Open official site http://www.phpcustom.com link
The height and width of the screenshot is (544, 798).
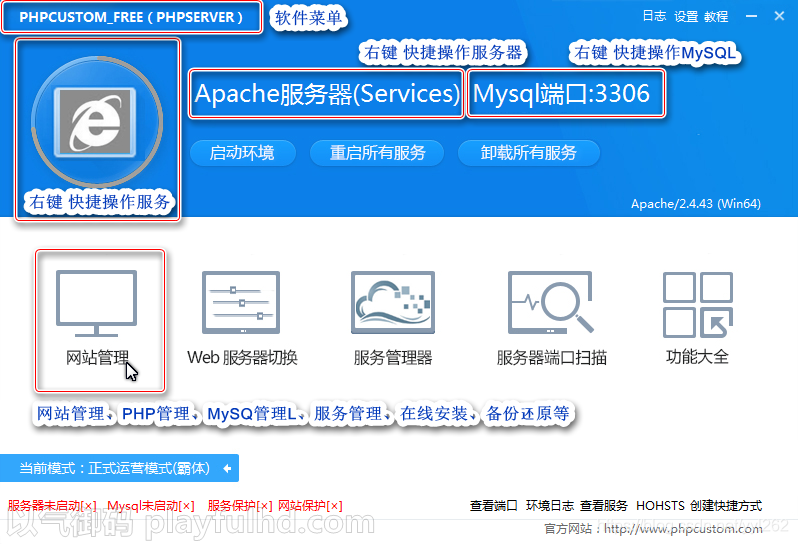(x=683, y=529)
